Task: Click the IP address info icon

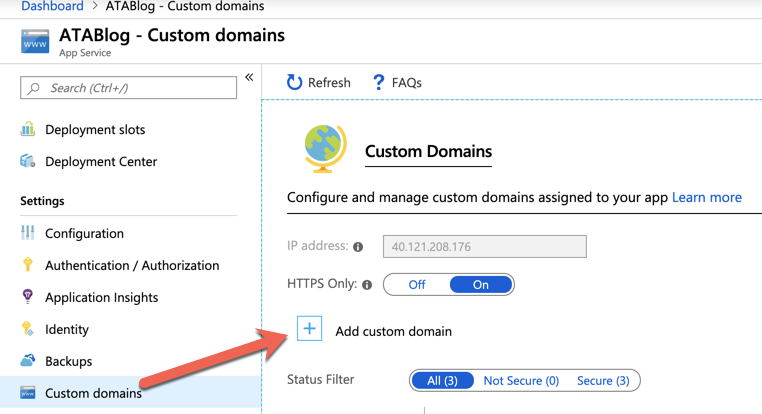Action: 358,247
